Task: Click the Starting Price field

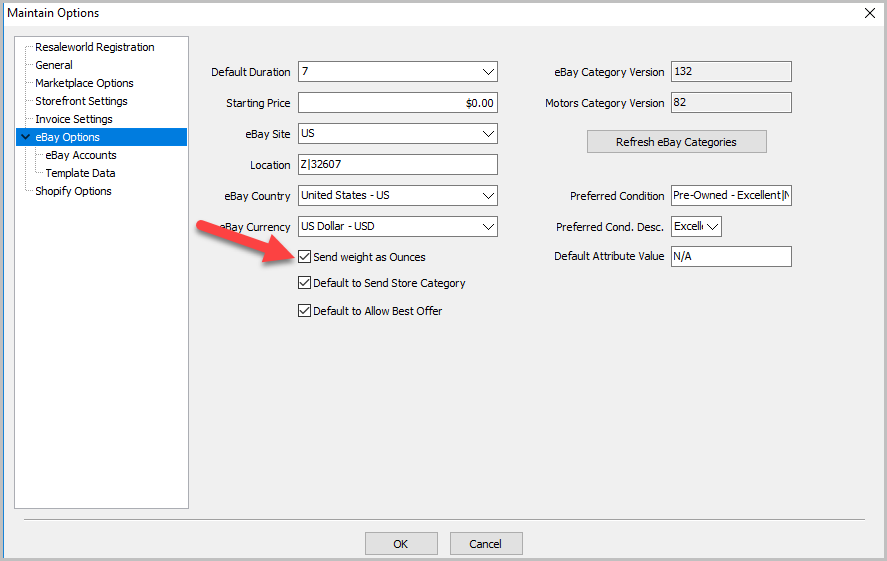Action: click(x=398, y=103)
